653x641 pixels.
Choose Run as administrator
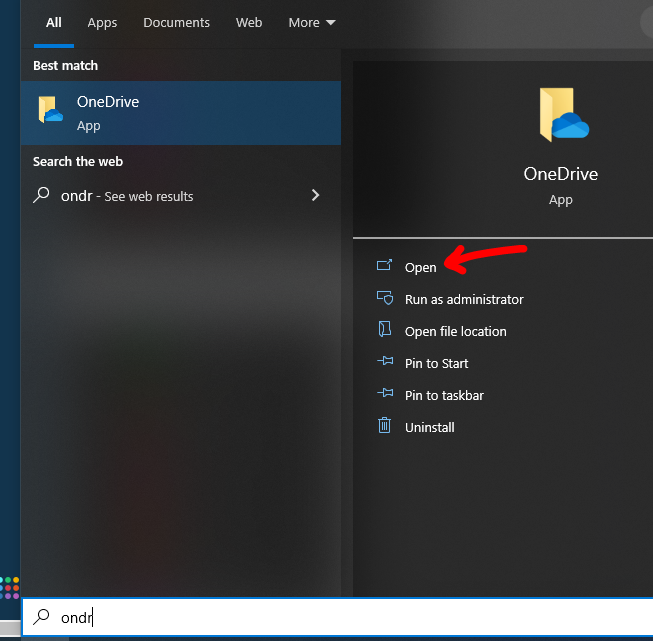point(464,299)
